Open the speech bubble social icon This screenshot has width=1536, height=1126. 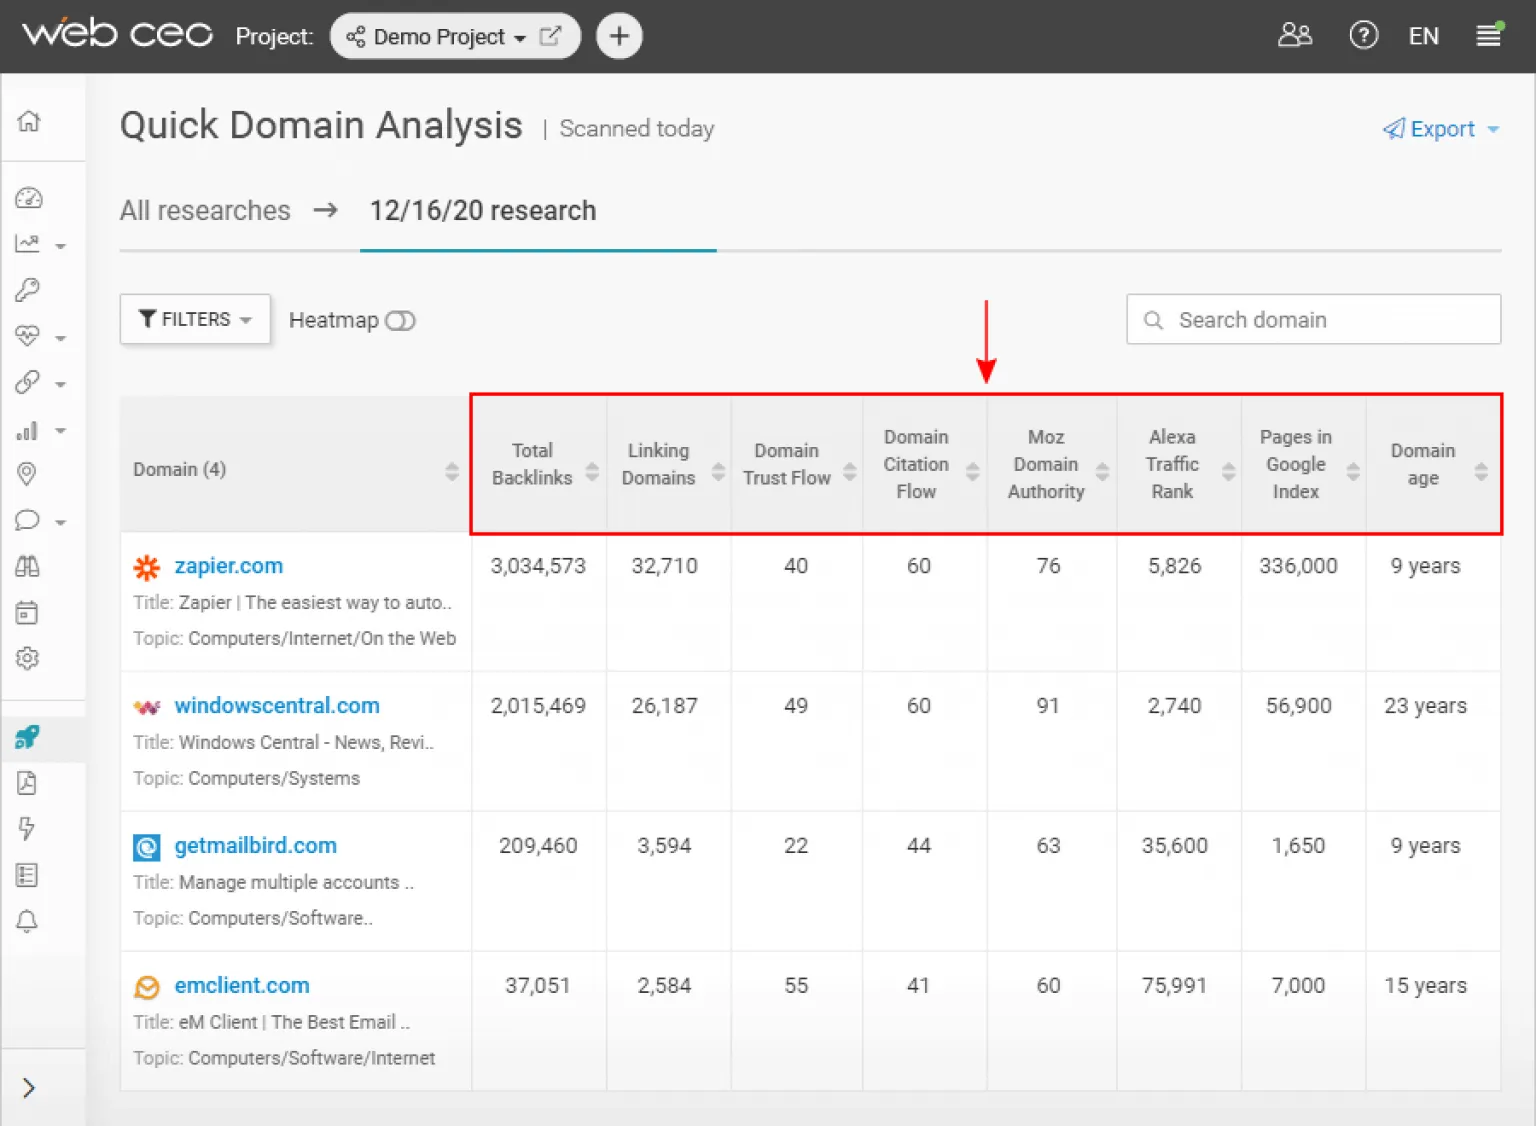click(27, 520)
